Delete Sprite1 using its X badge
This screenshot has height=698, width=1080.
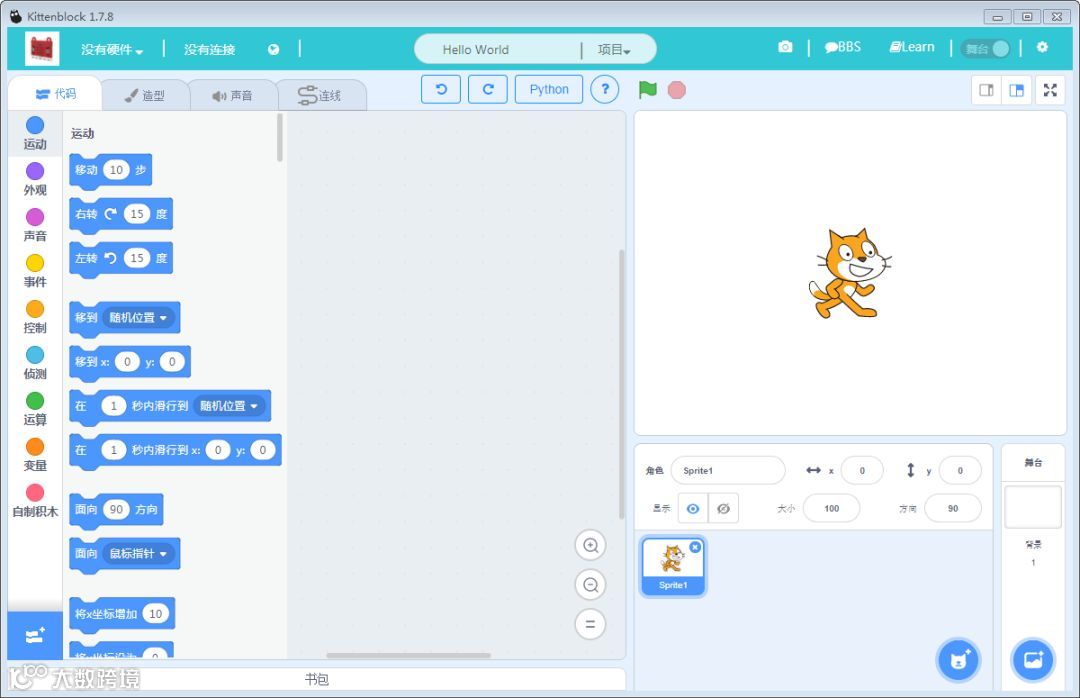pyautogui.click(x=696, y=547)
